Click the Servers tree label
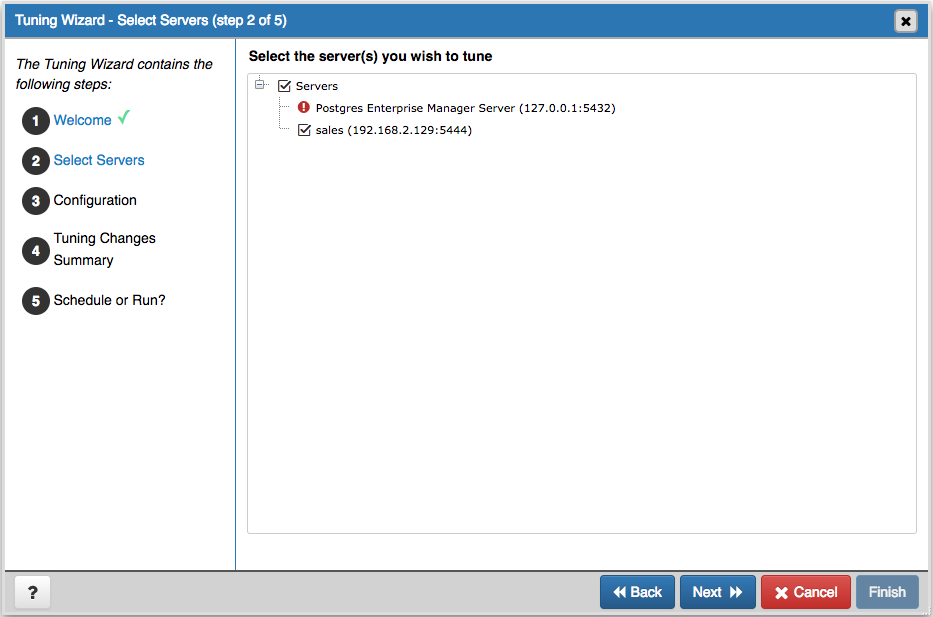Image resolution: width=933 pixels, height=617 pixels. (x=317, y=86)
